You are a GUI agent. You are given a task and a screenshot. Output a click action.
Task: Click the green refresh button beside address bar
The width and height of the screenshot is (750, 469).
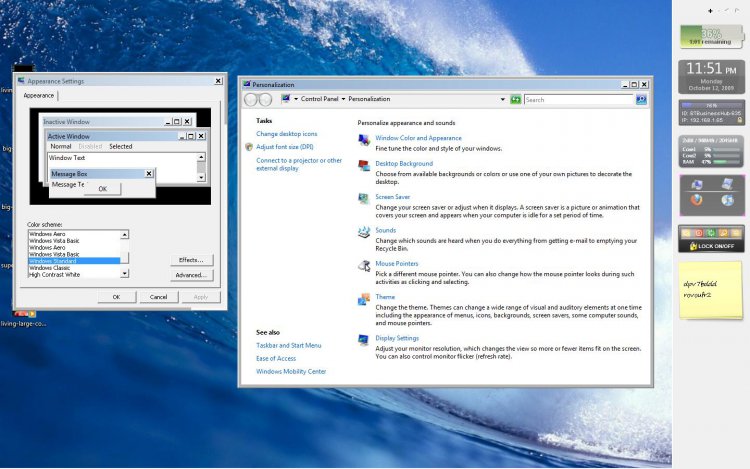click(515, 99)
